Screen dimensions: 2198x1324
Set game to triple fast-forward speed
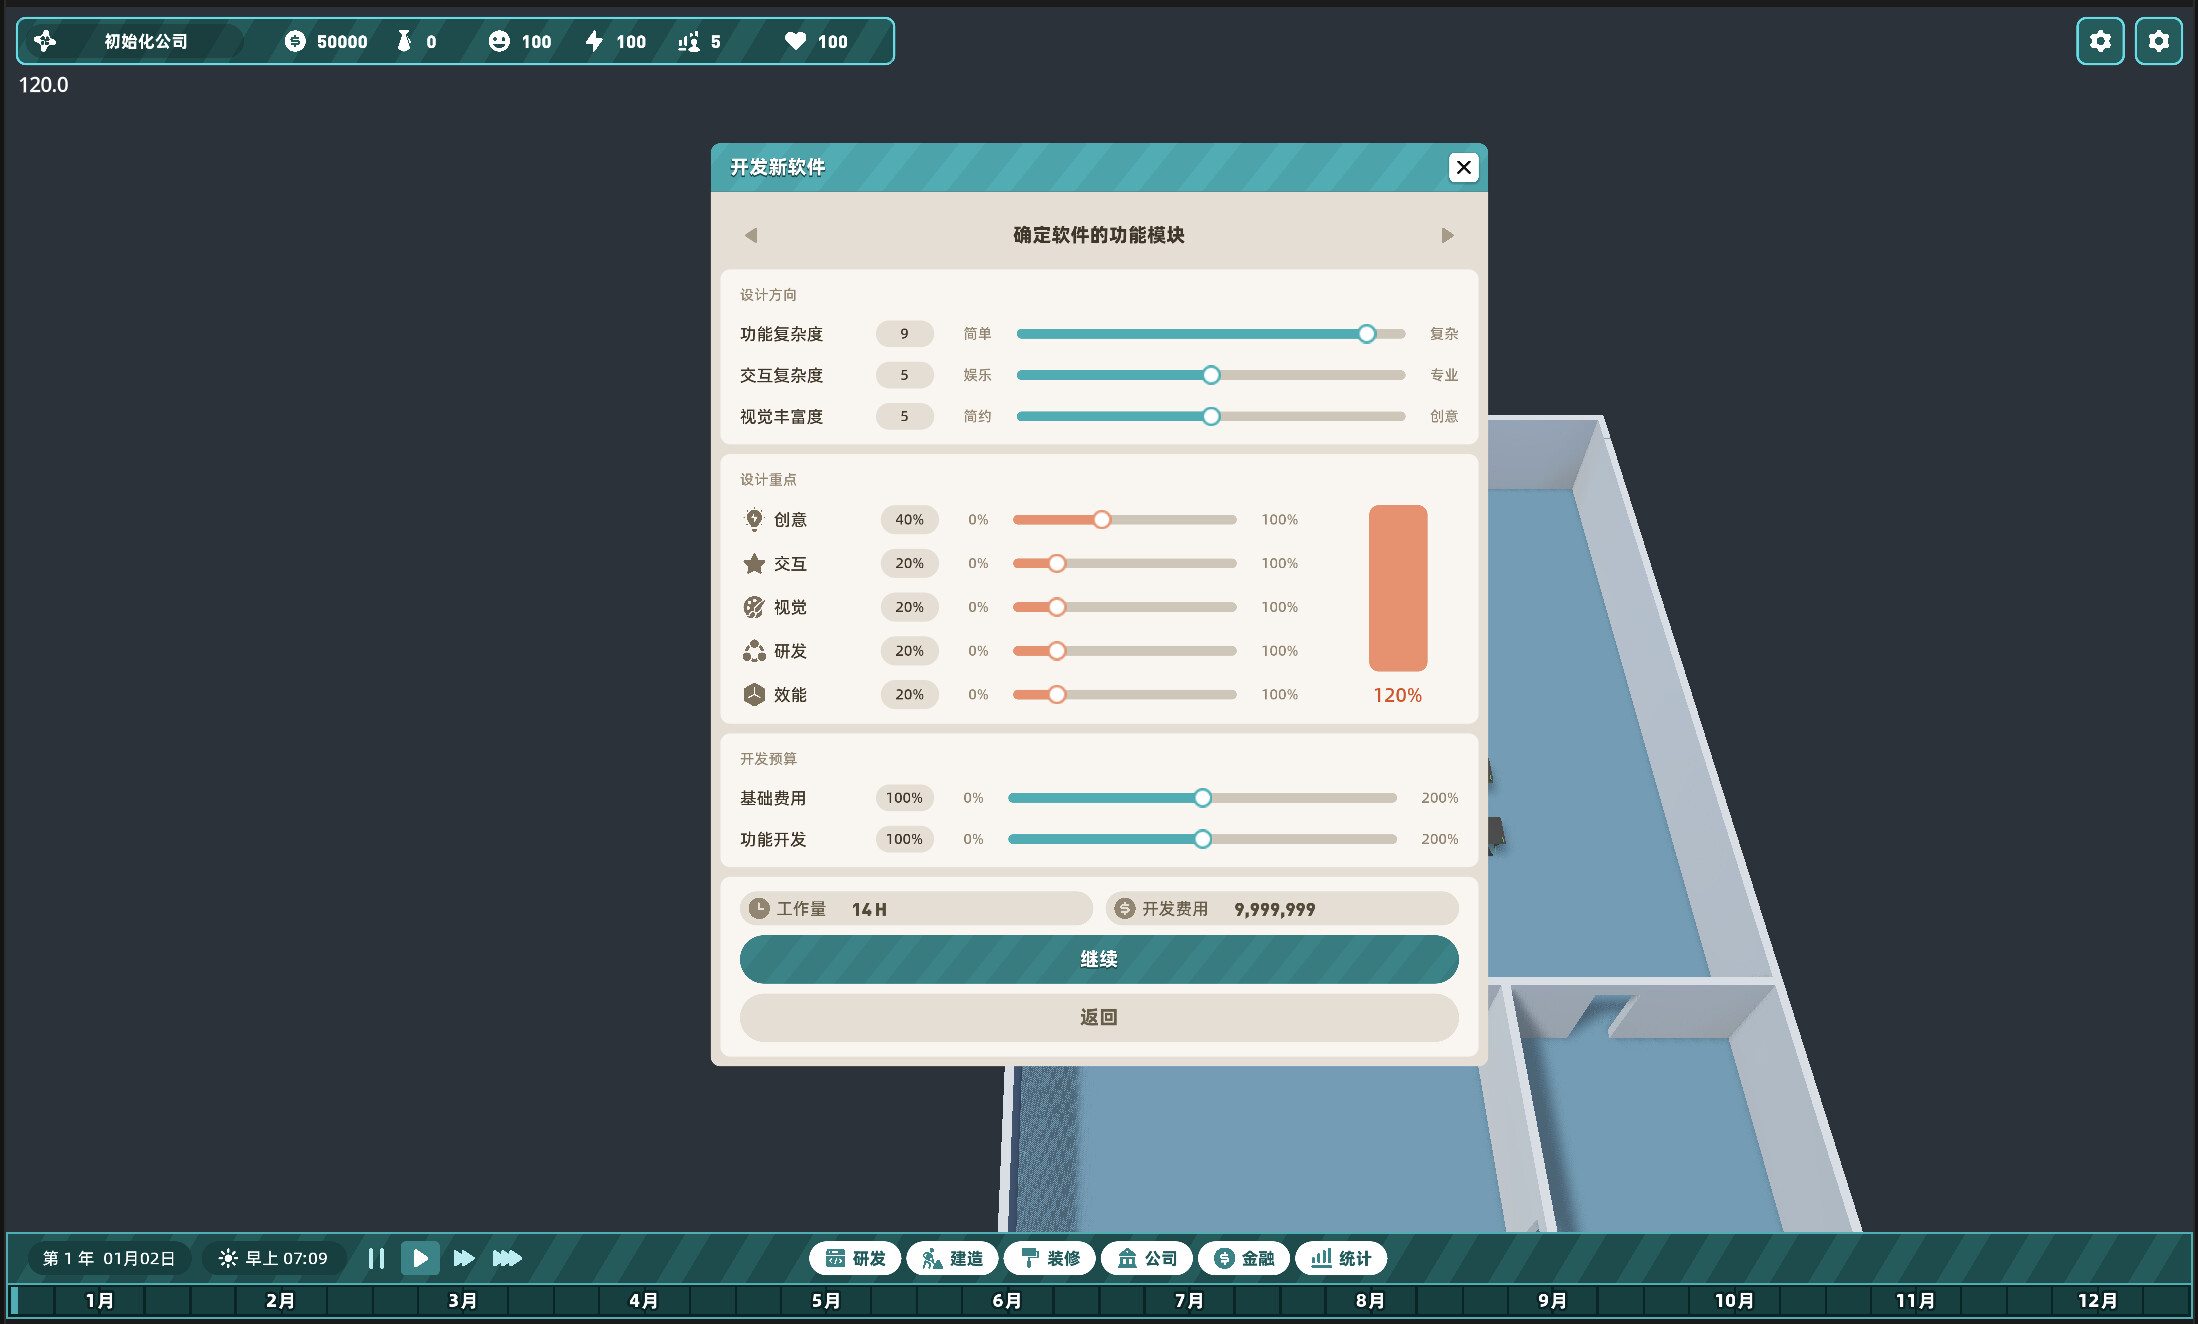tap(507, 1258)
